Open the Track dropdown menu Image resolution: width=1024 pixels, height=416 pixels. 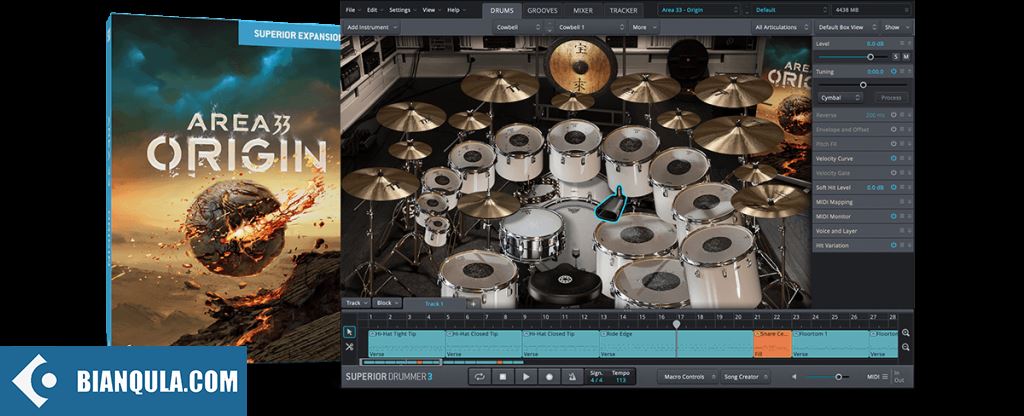click(x=357, y=303)
